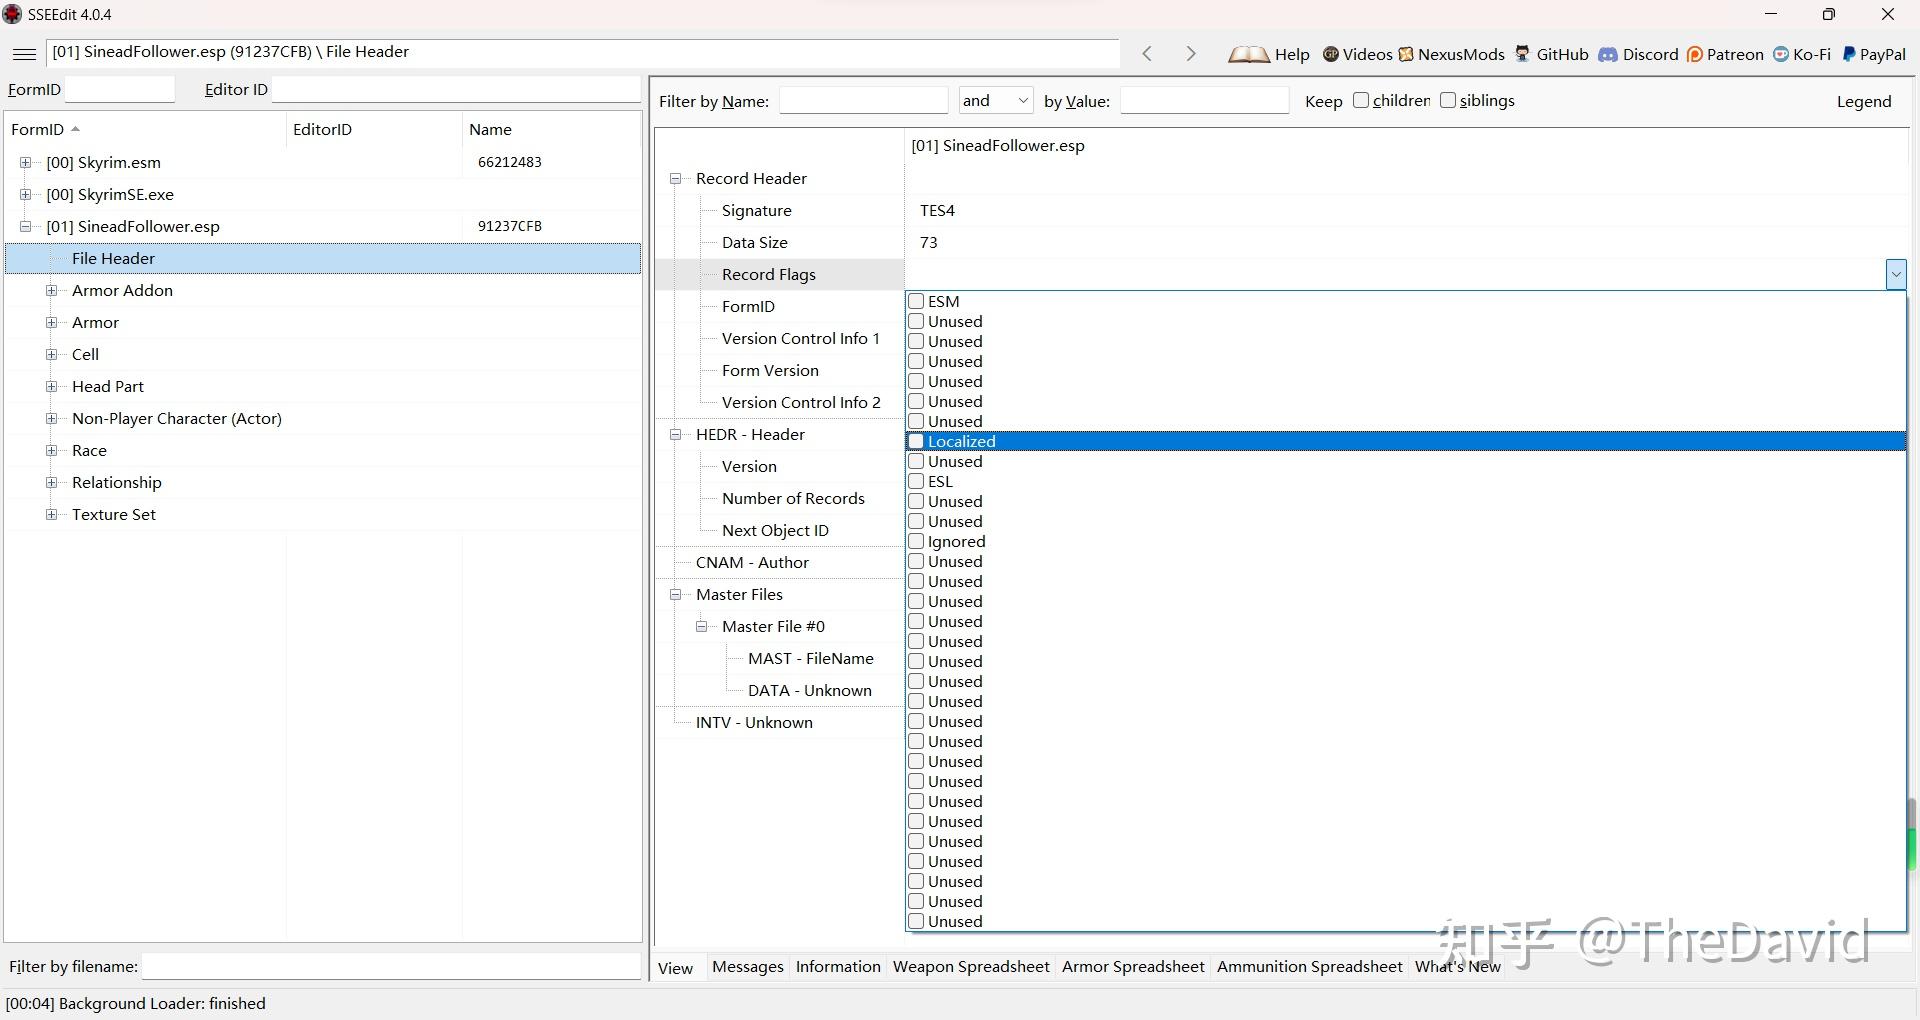
Task: Open the Weapon Spreadsheet tab
Action: coord(970,966)
